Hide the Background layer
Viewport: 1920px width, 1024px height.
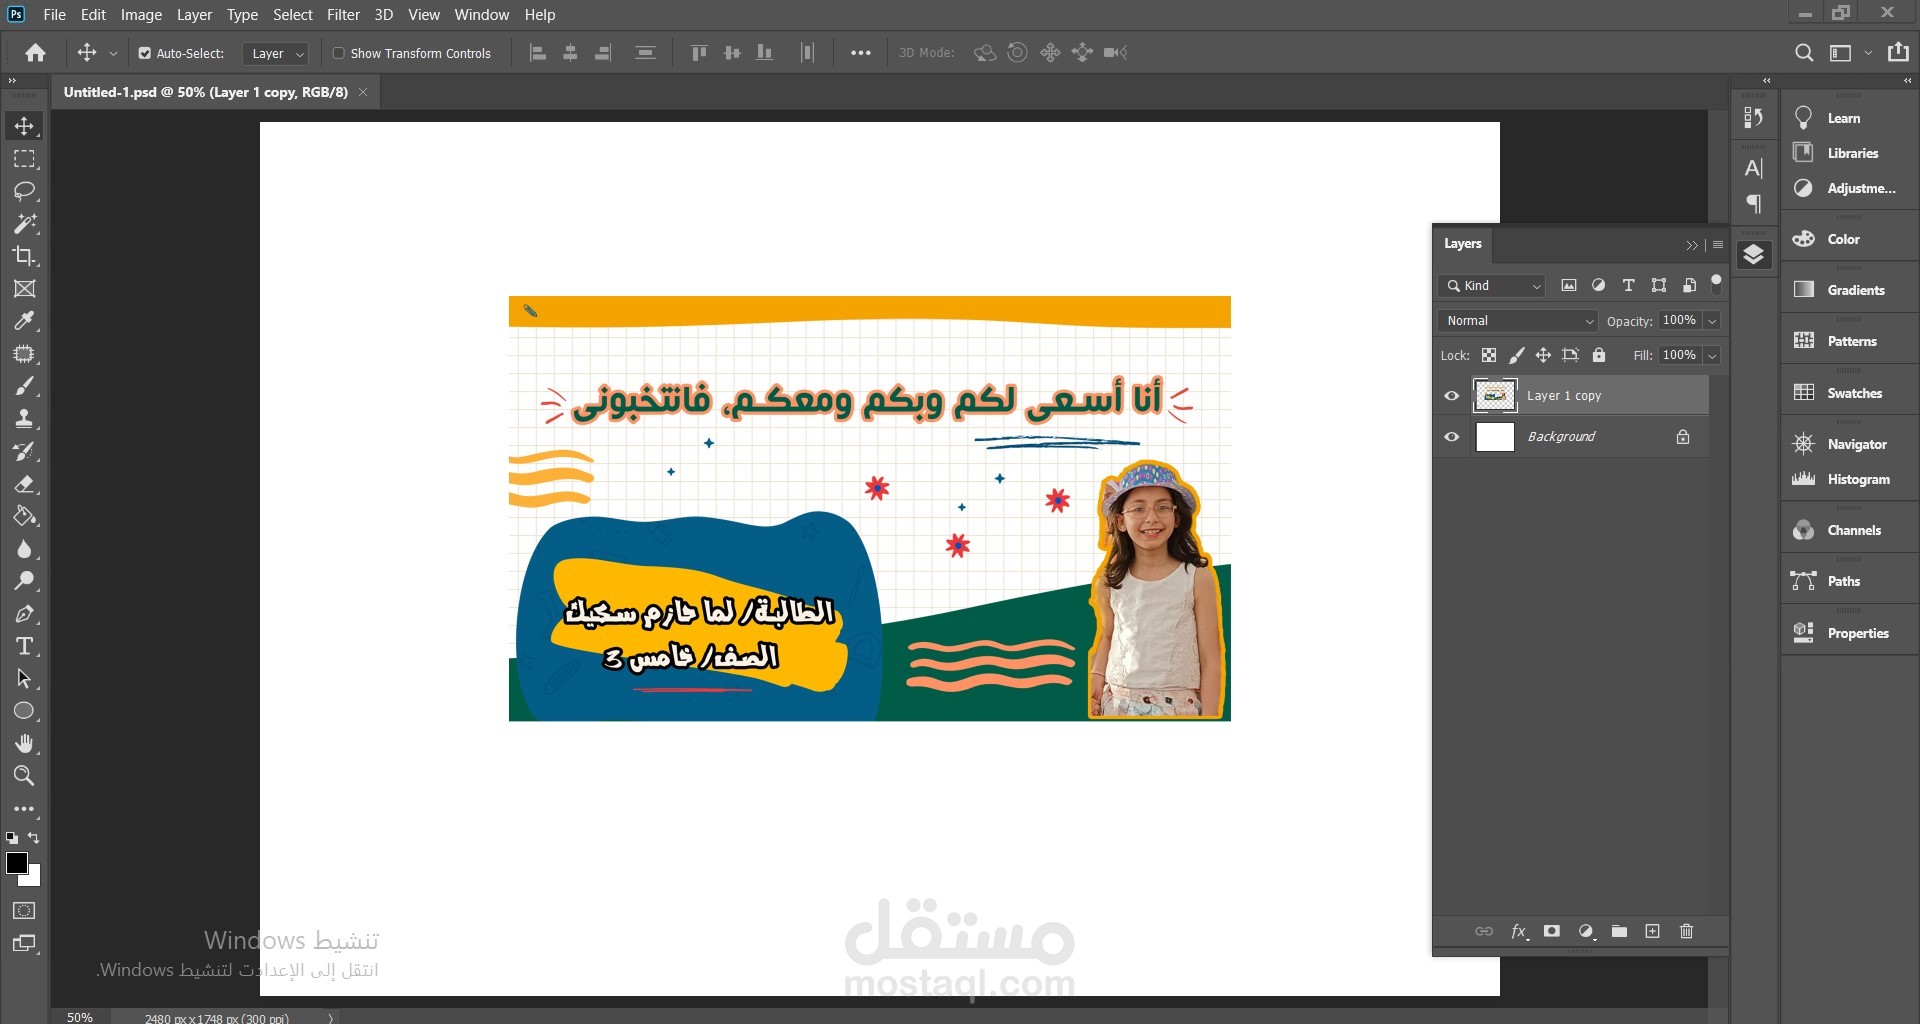(x=1452, y=437)
